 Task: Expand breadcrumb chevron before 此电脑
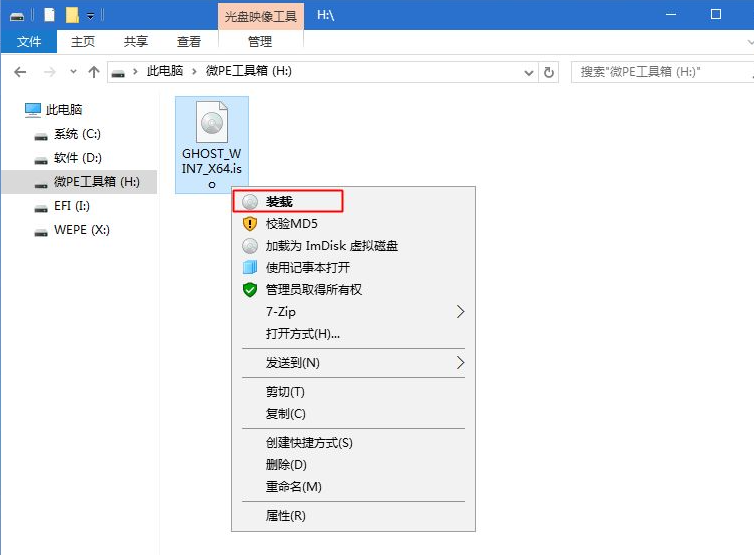[135, 72]
